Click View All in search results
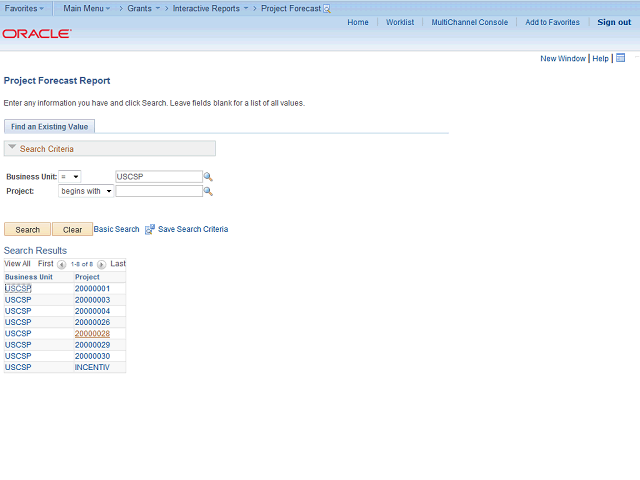Image resolution: width=640 pixels, height=480 pixels. (17, 264)
